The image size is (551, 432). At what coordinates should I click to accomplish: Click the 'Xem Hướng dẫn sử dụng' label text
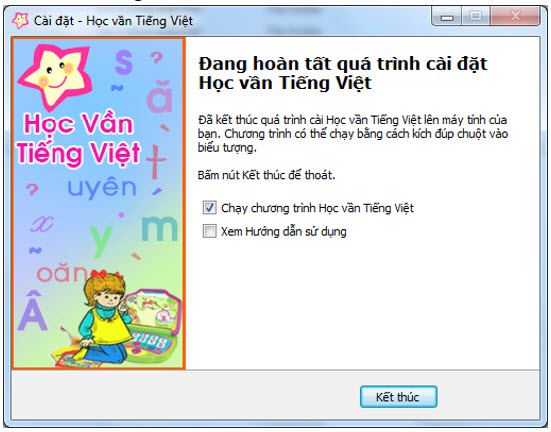284,232
